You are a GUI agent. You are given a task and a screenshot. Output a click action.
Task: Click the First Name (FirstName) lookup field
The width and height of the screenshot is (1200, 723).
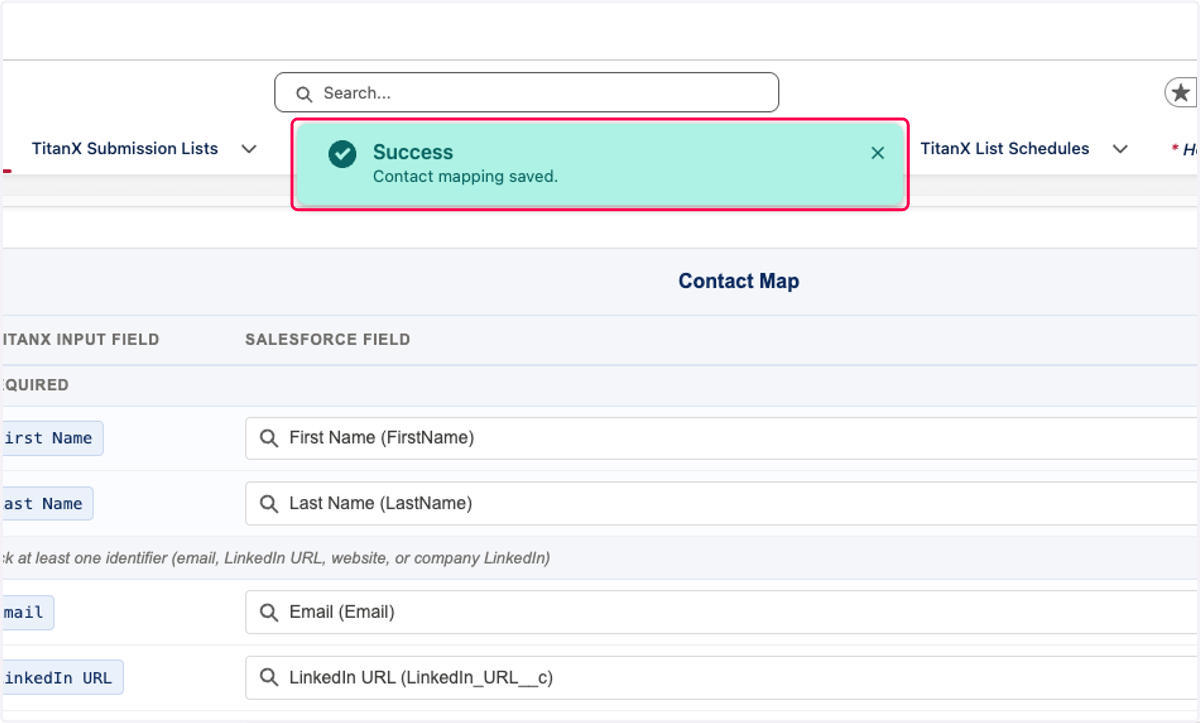722,438
